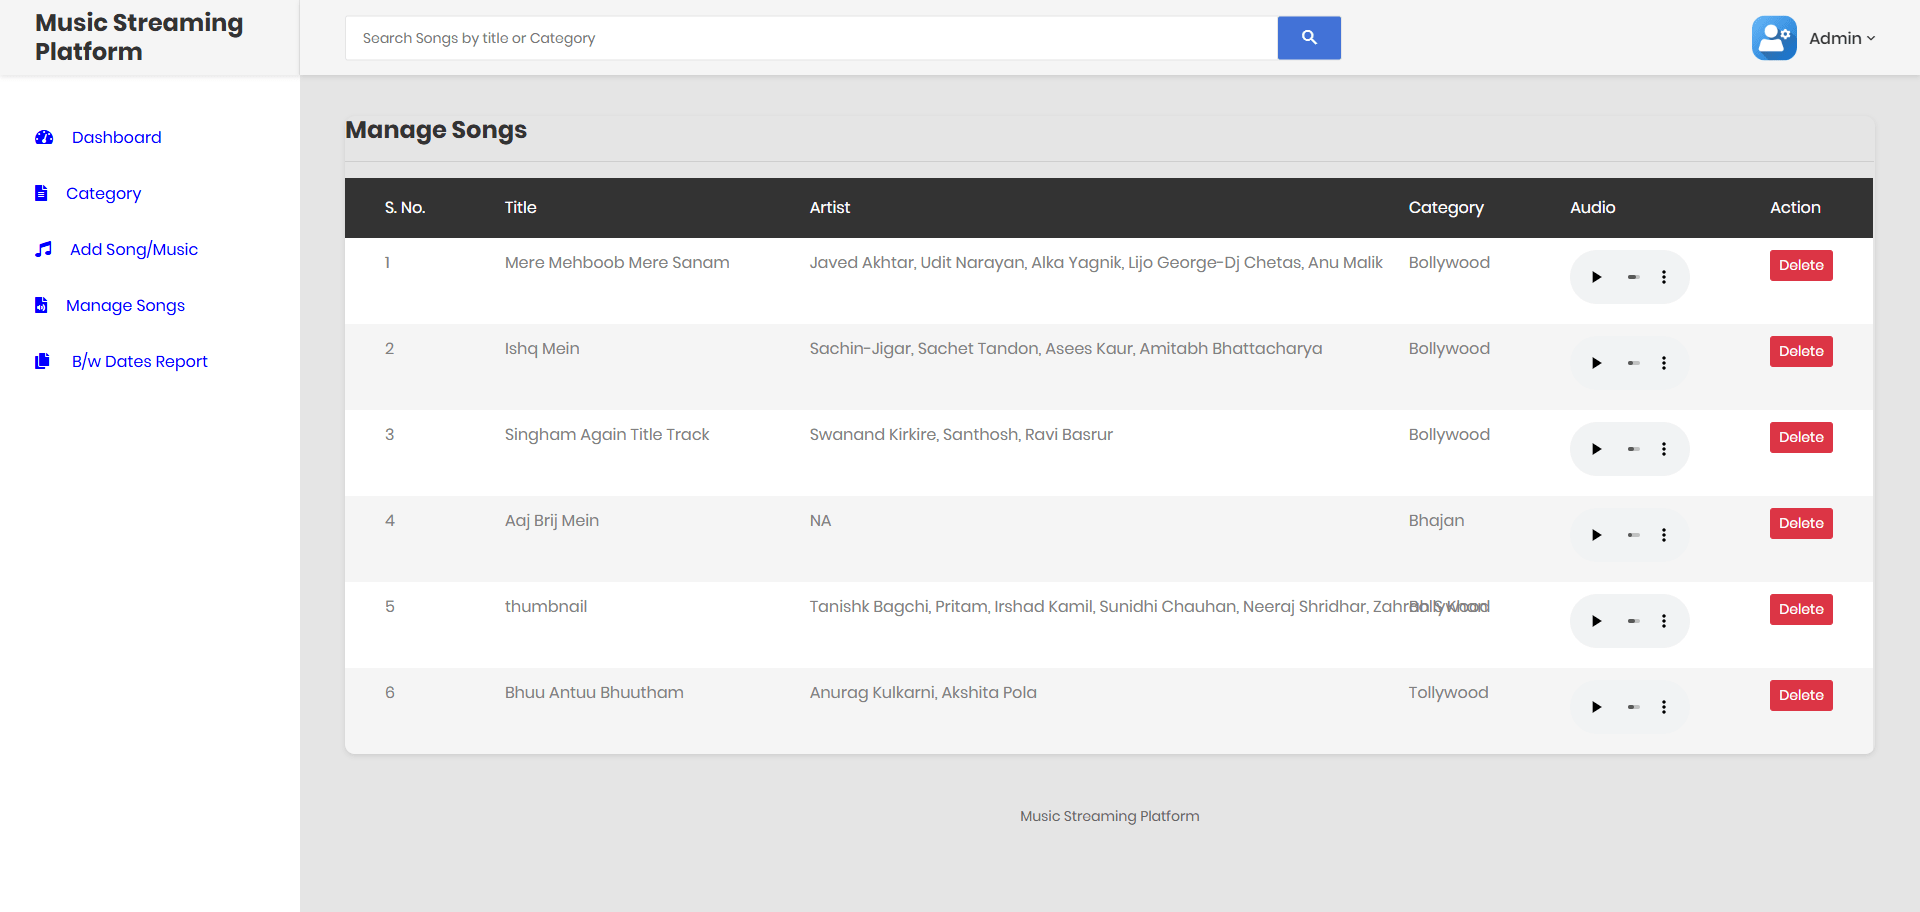Select the music note icon beside Add Song/Music
The image size is (1920, 912).
coord(43,249)
